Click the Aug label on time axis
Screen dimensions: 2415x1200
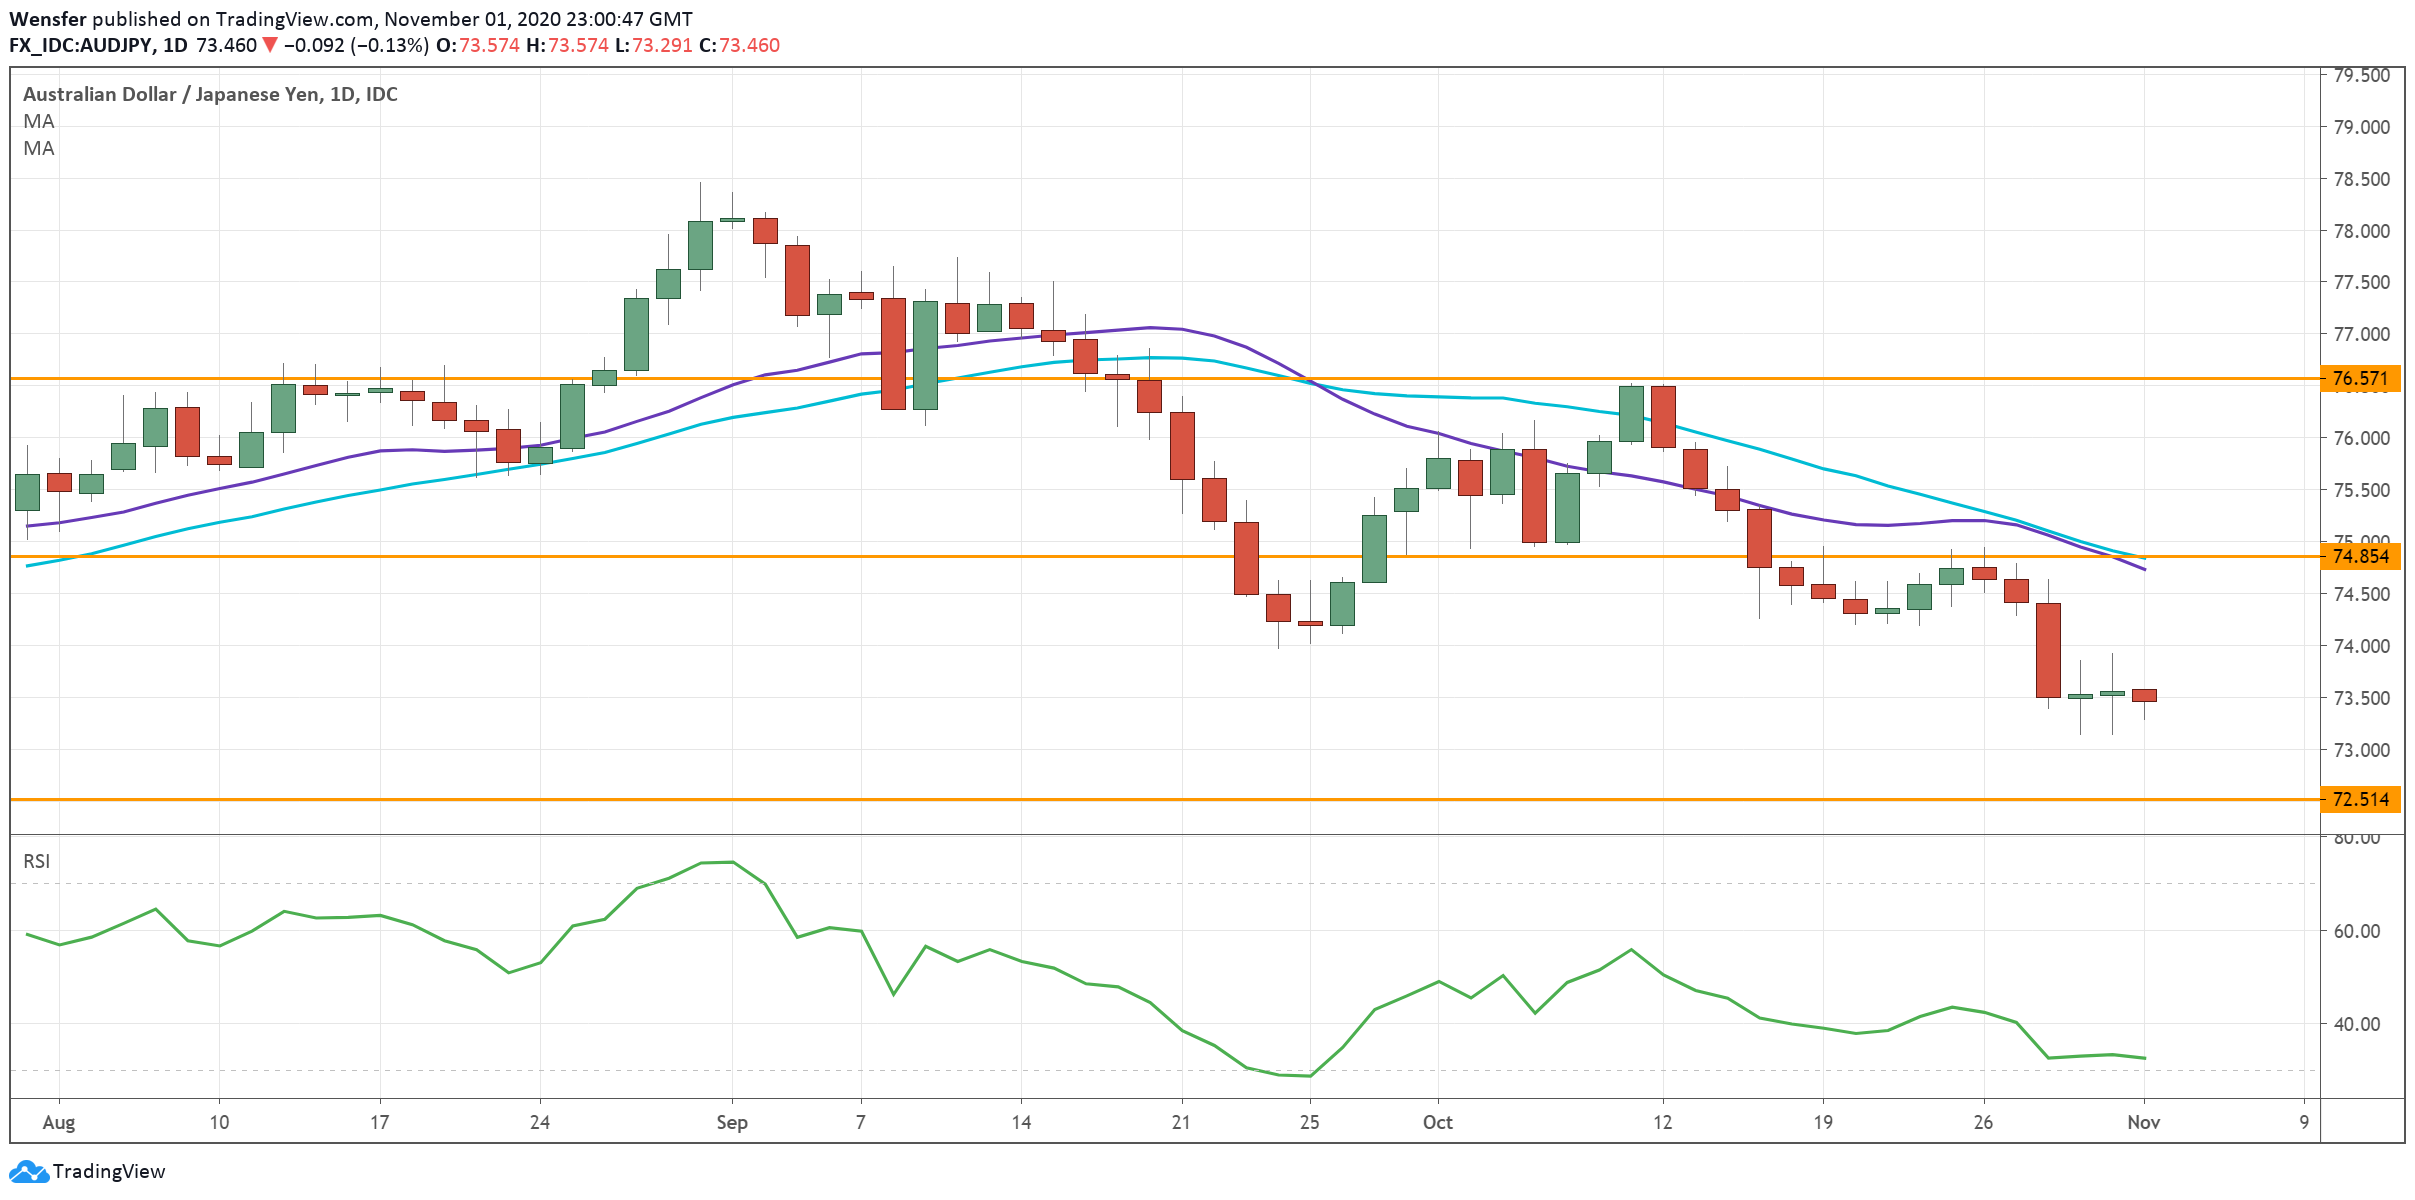coord(59,1122)
